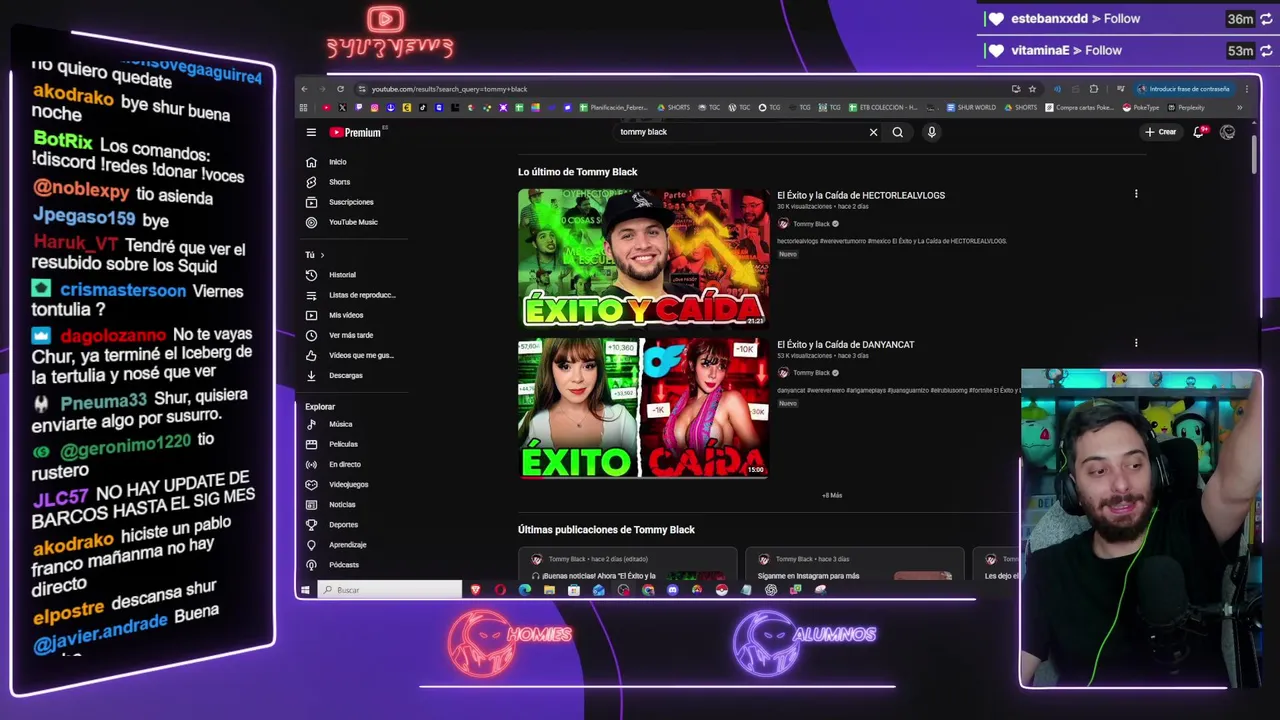Click browser back arrow
The height and width of the screenshot is (720, 1280).
coord(304,89)
